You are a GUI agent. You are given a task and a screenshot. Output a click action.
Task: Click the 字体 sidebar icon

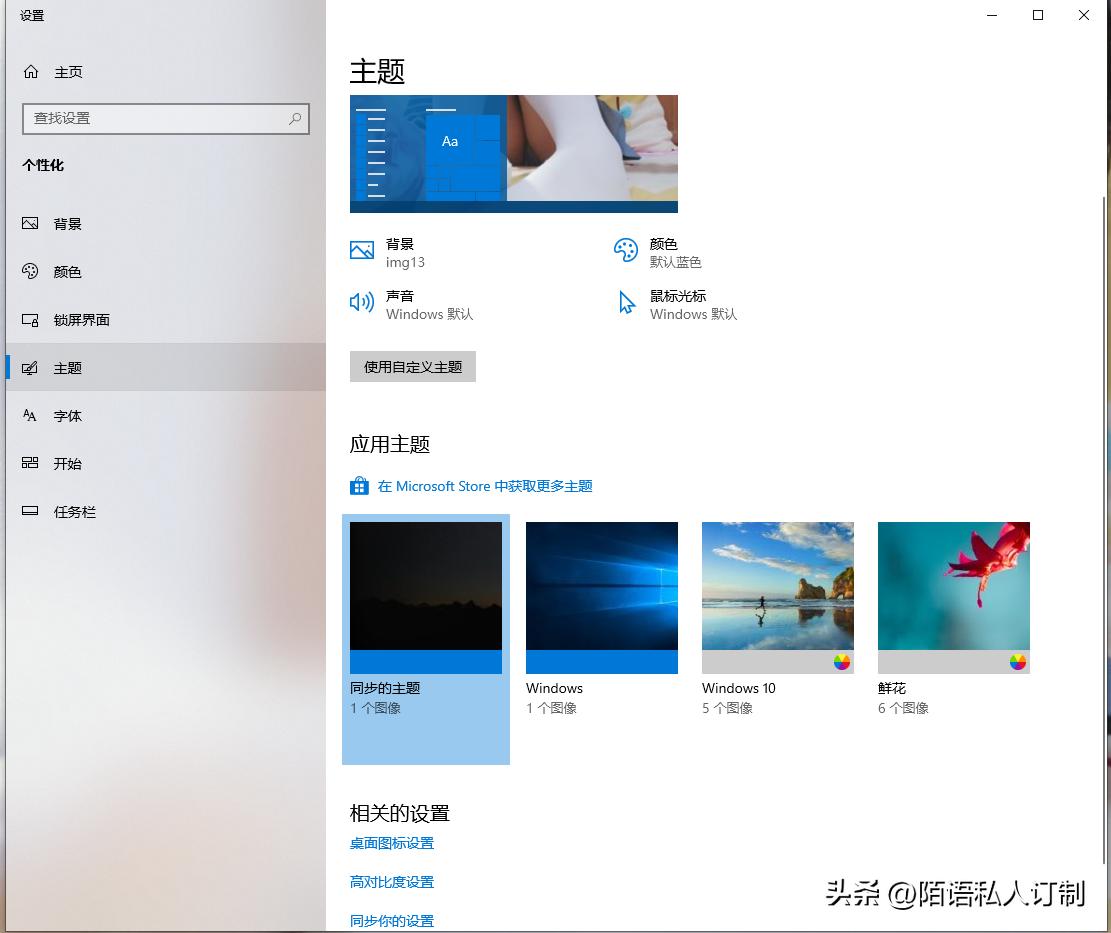32,415
